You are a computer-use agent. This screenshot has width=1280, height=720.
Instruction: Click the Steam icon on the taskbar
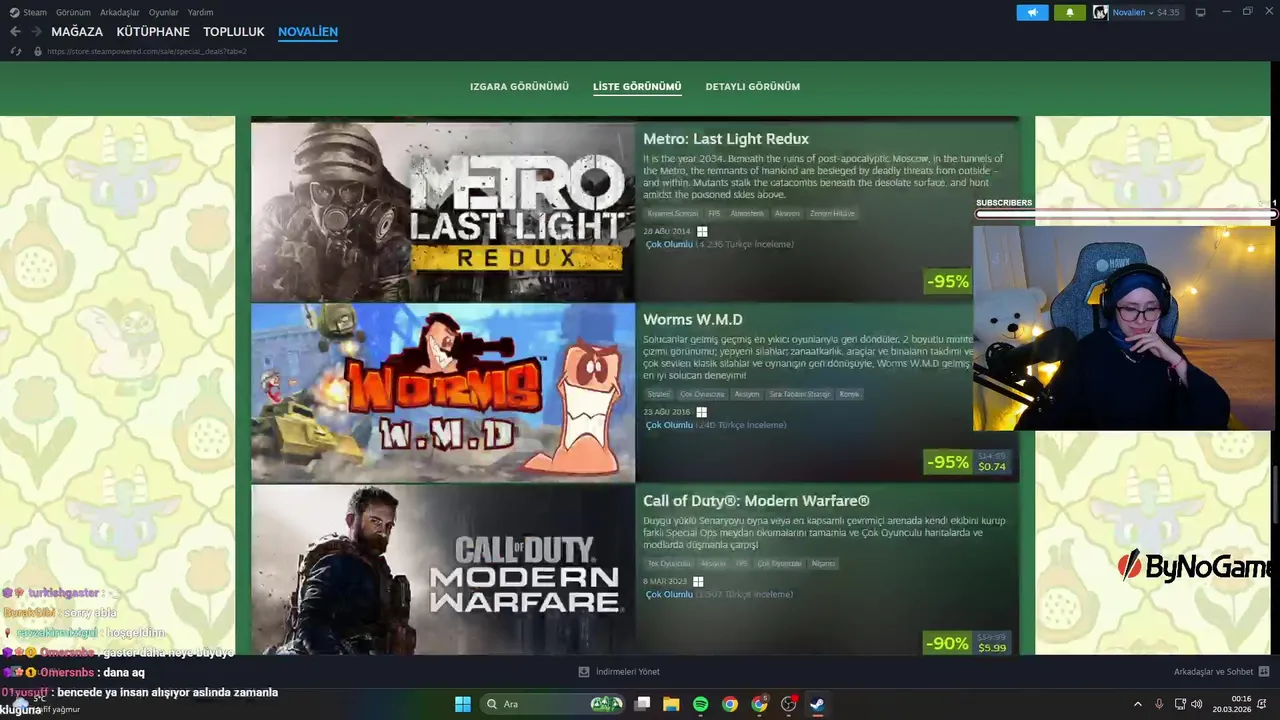817,704
